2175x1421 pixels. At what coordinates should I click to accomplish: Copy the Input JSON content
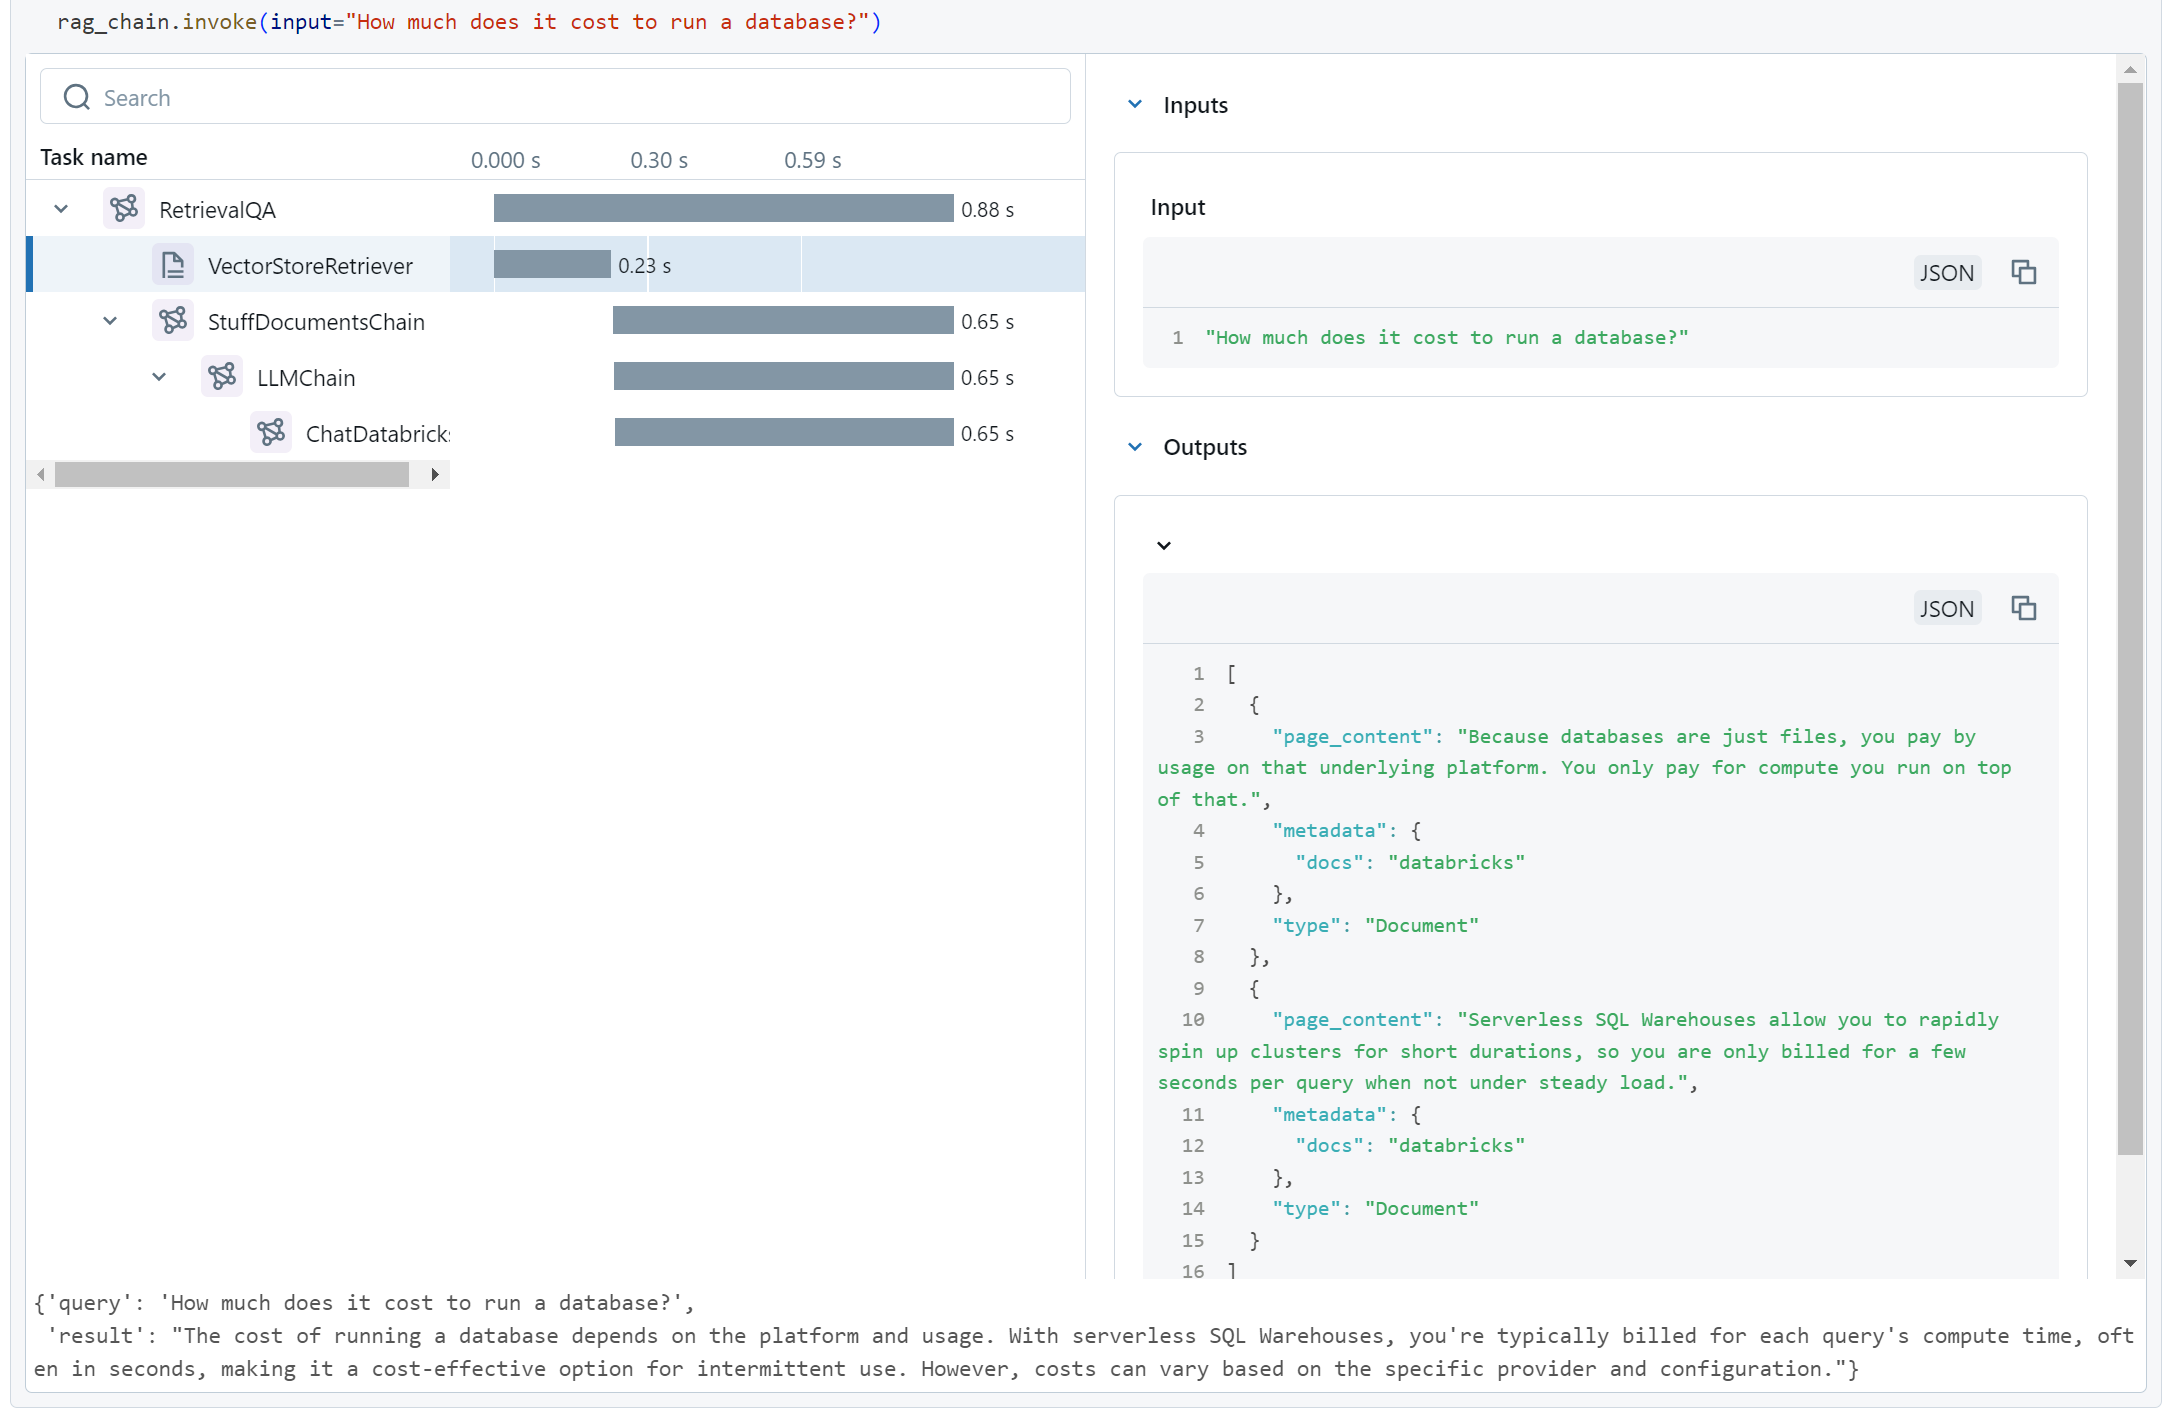coord(2023,272)
